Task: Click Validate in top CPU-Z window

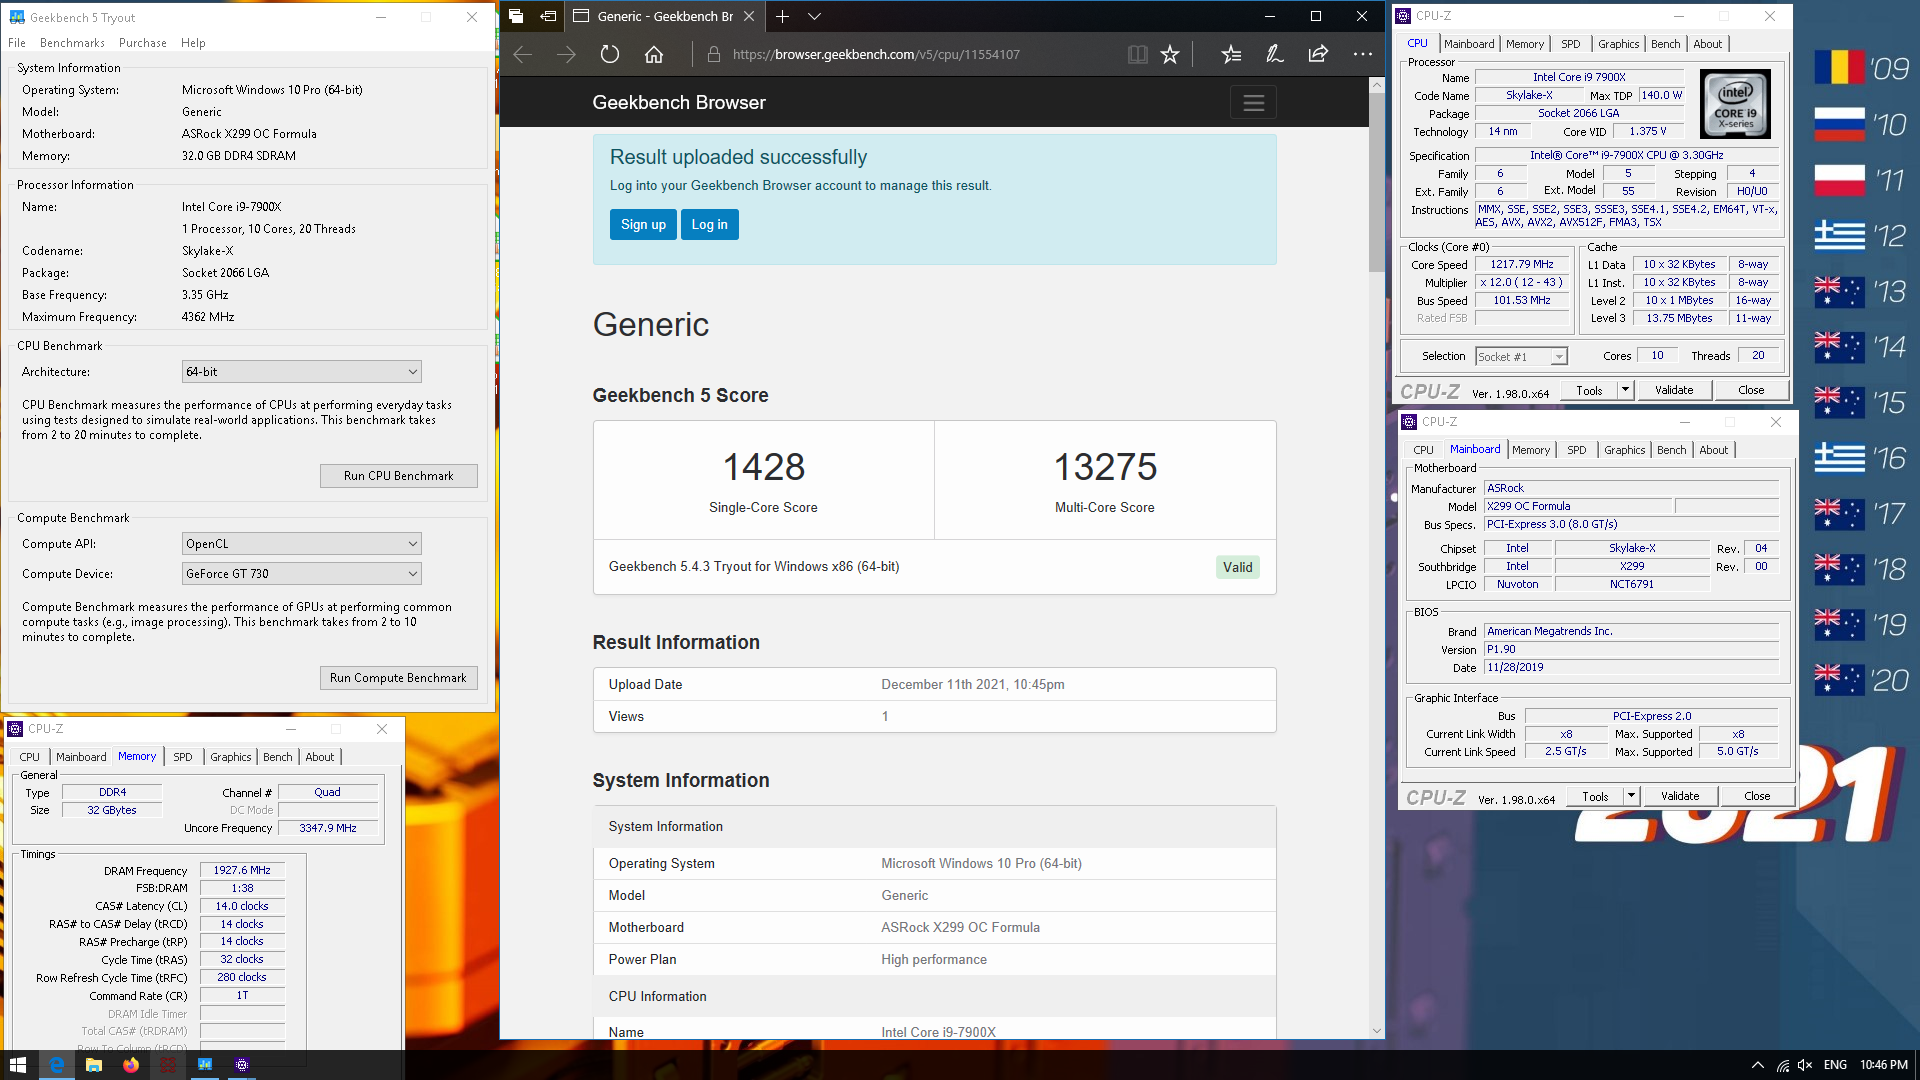Action: coord(1674,390)
